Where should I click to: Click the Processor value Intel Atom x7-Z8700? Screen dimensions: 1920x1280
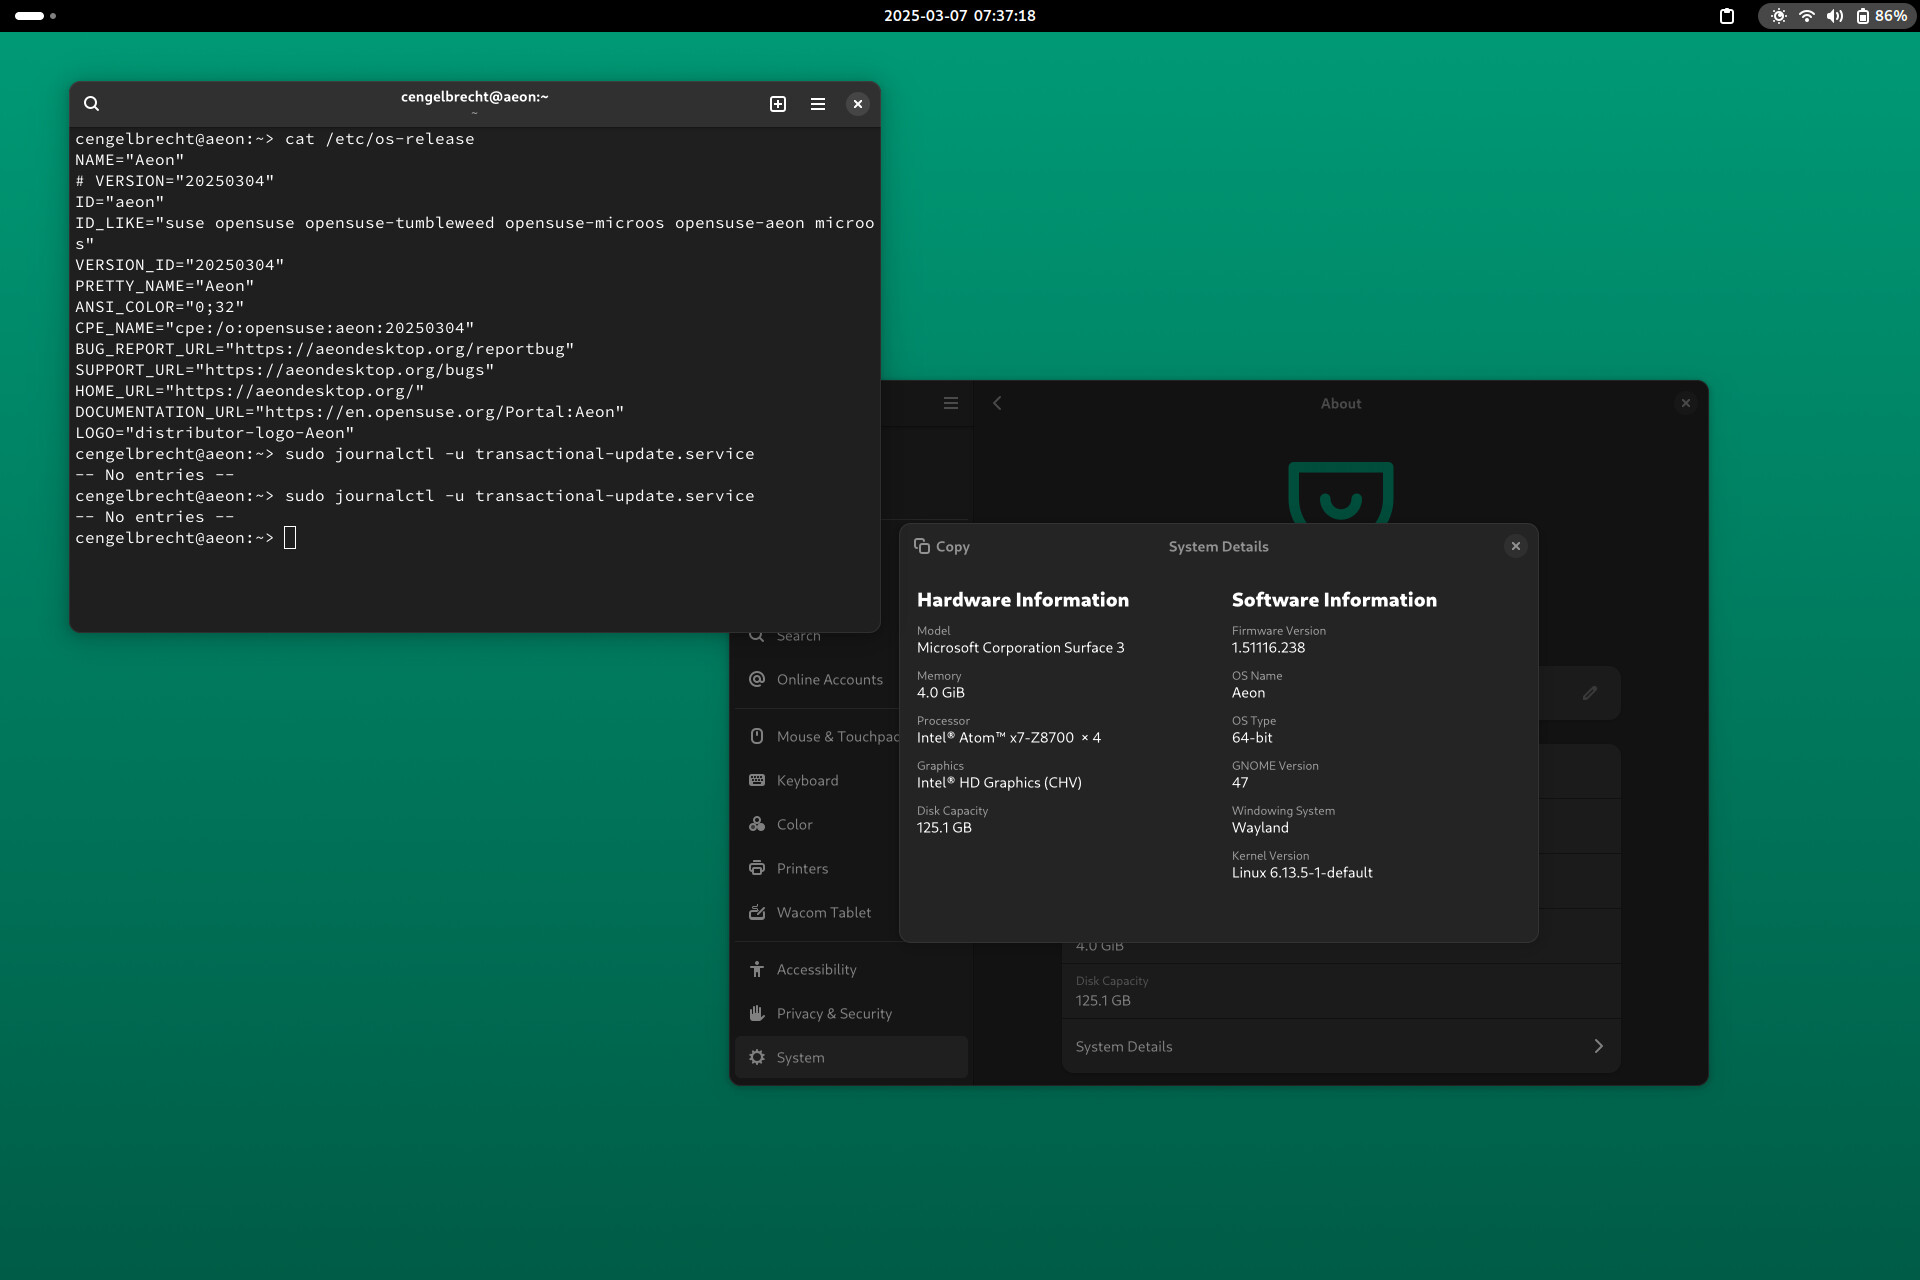click(x=1008, y=738)
